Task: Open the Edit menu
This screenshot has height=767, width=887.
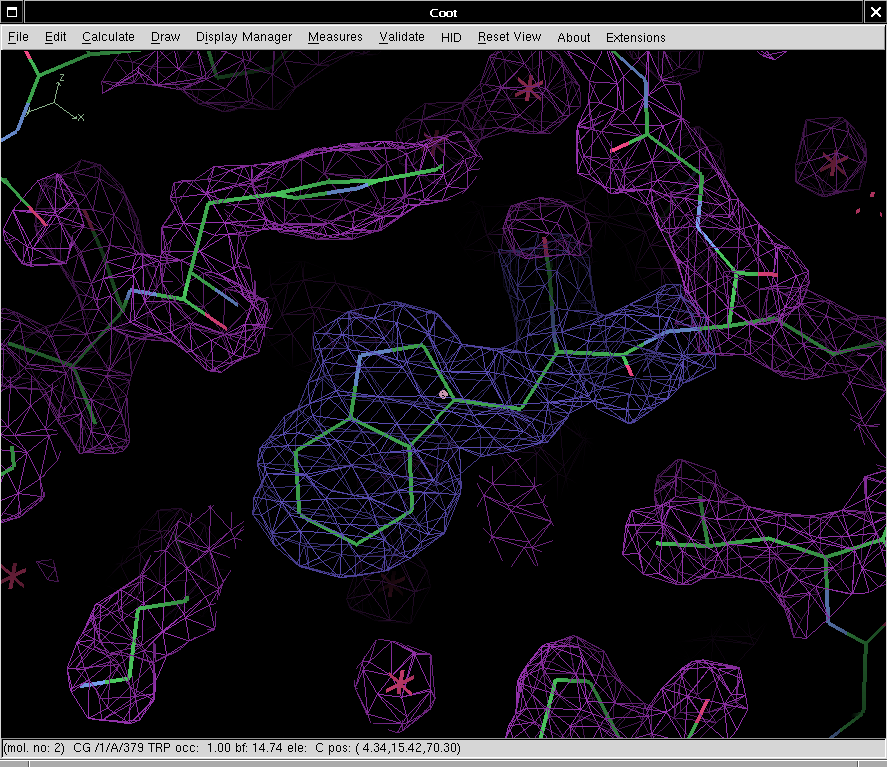Action: point(55,37)
